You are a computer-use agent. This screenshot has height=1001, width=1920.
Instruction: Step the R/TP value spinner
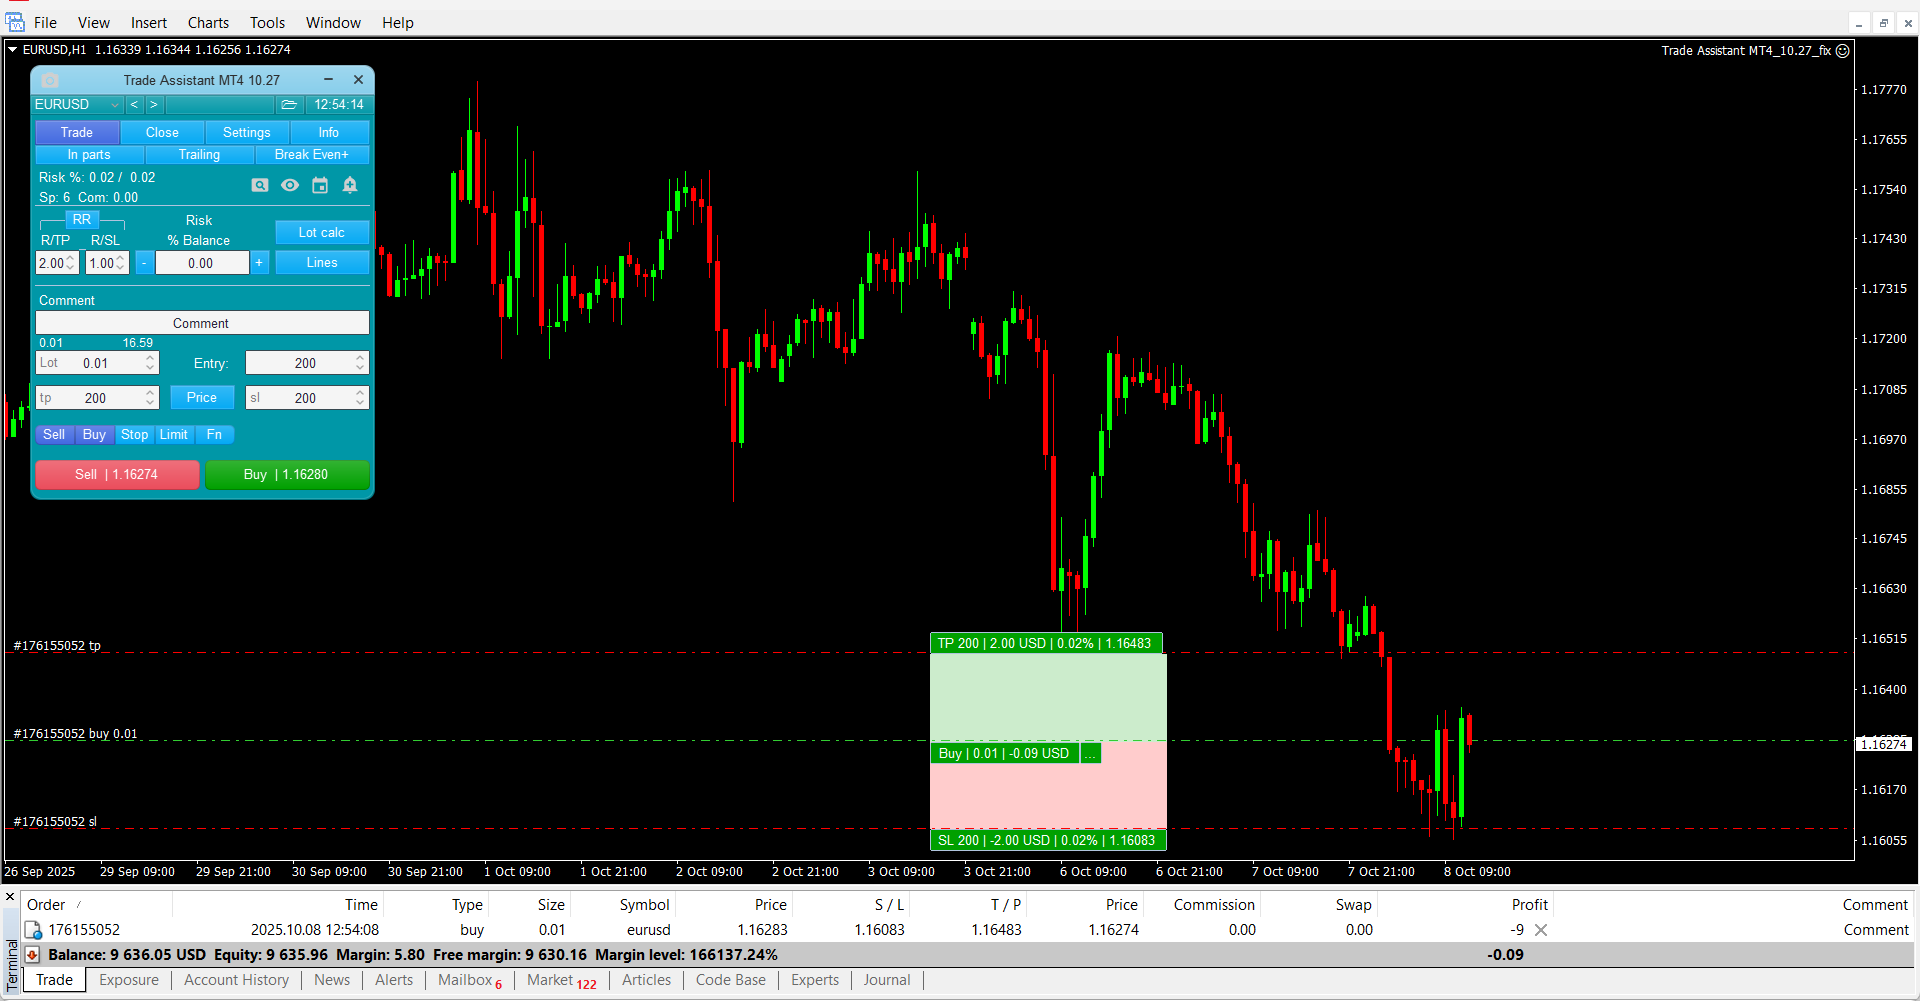[x=70, y=263]
